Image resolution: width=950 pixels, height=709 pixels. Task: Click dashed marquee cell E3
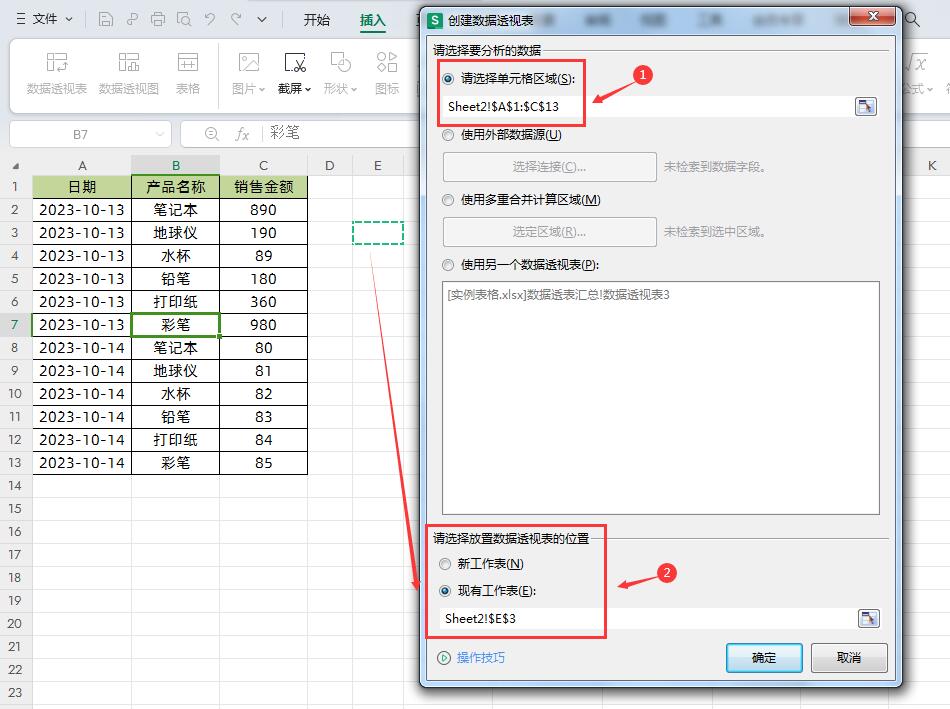[x=378, y=233]
